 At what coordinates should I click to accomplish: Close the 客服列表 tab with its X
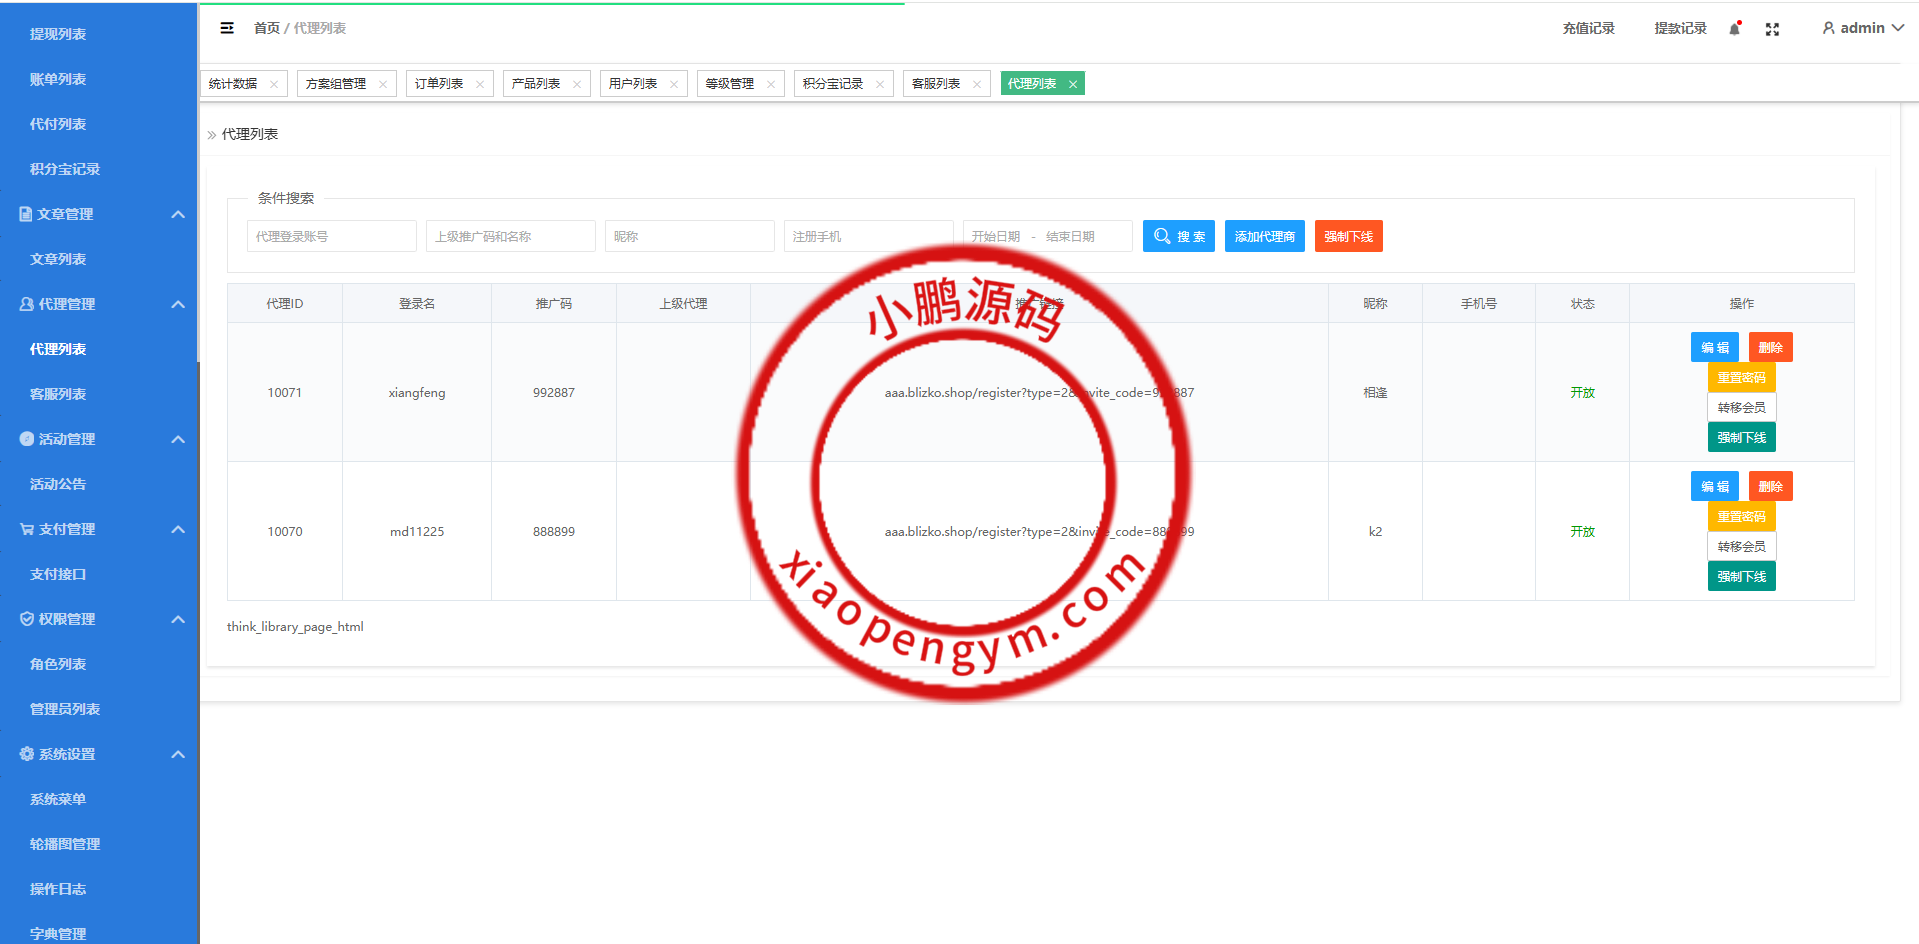pos(977,84)
